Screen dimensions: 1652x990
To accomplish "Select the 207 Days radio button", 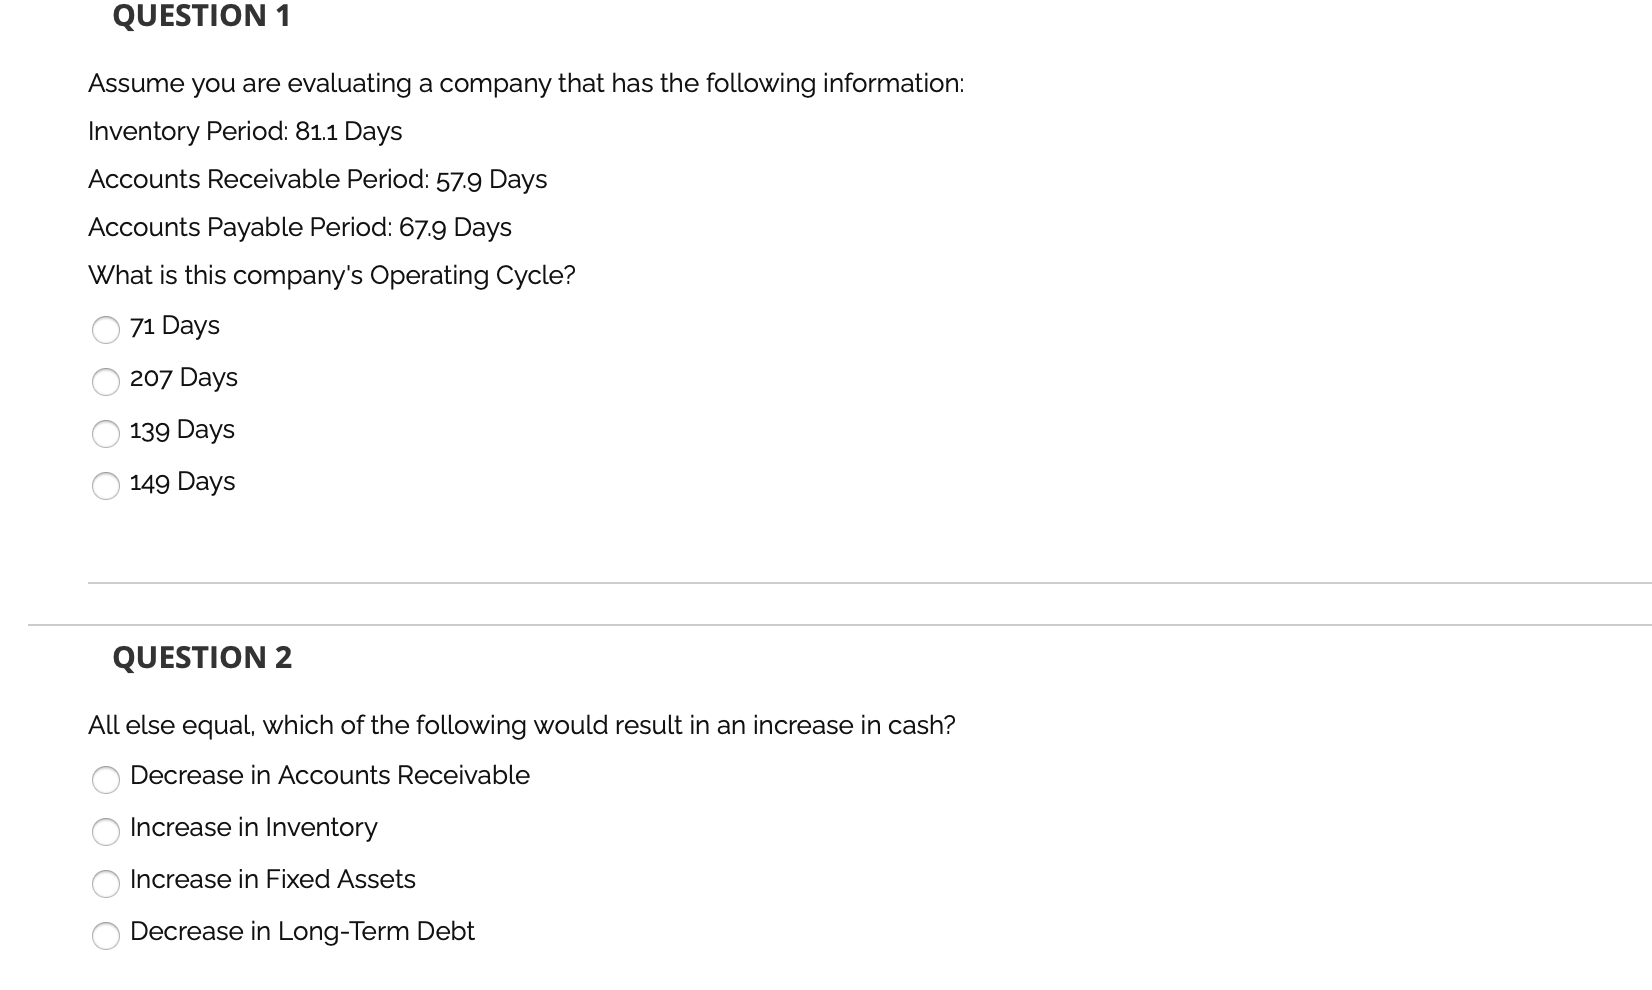I will pyautogui.click(x=106, y=382).
